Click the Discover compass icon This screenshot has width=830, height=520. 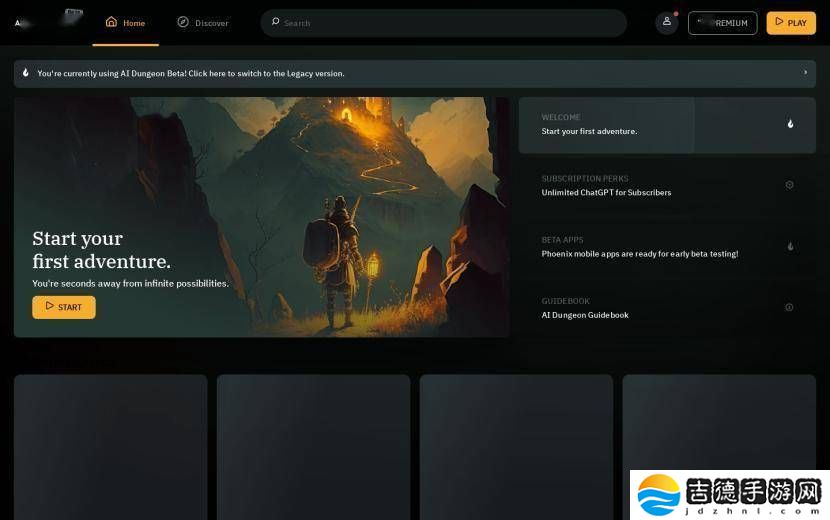tap(183, 22)
